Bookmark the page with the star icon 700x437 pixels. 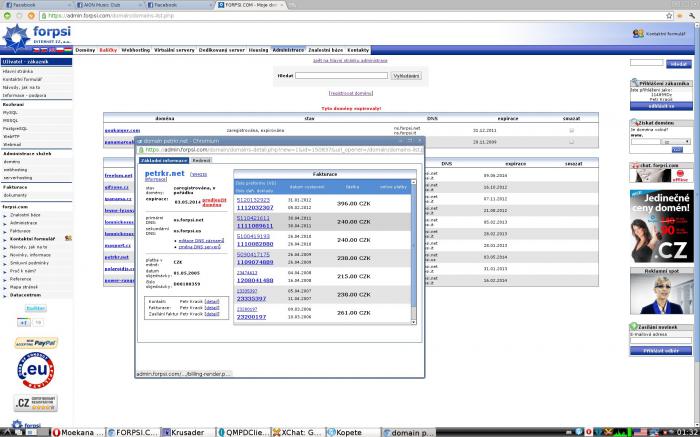[669, 16]
